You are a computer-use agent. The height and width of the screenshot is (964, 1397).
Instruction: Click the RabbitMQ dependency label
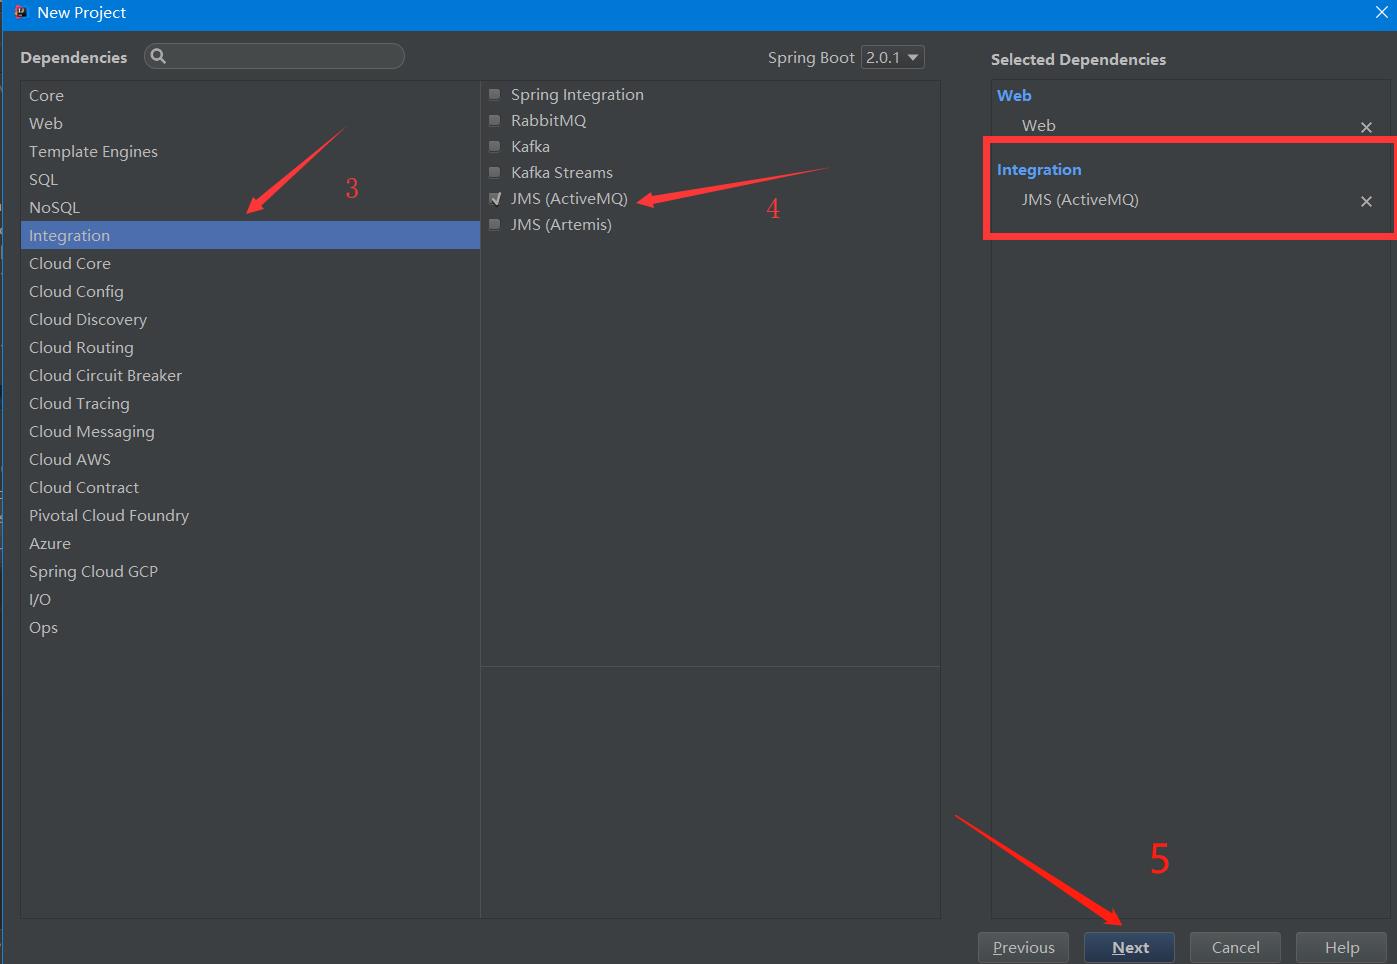coord(548,120)
